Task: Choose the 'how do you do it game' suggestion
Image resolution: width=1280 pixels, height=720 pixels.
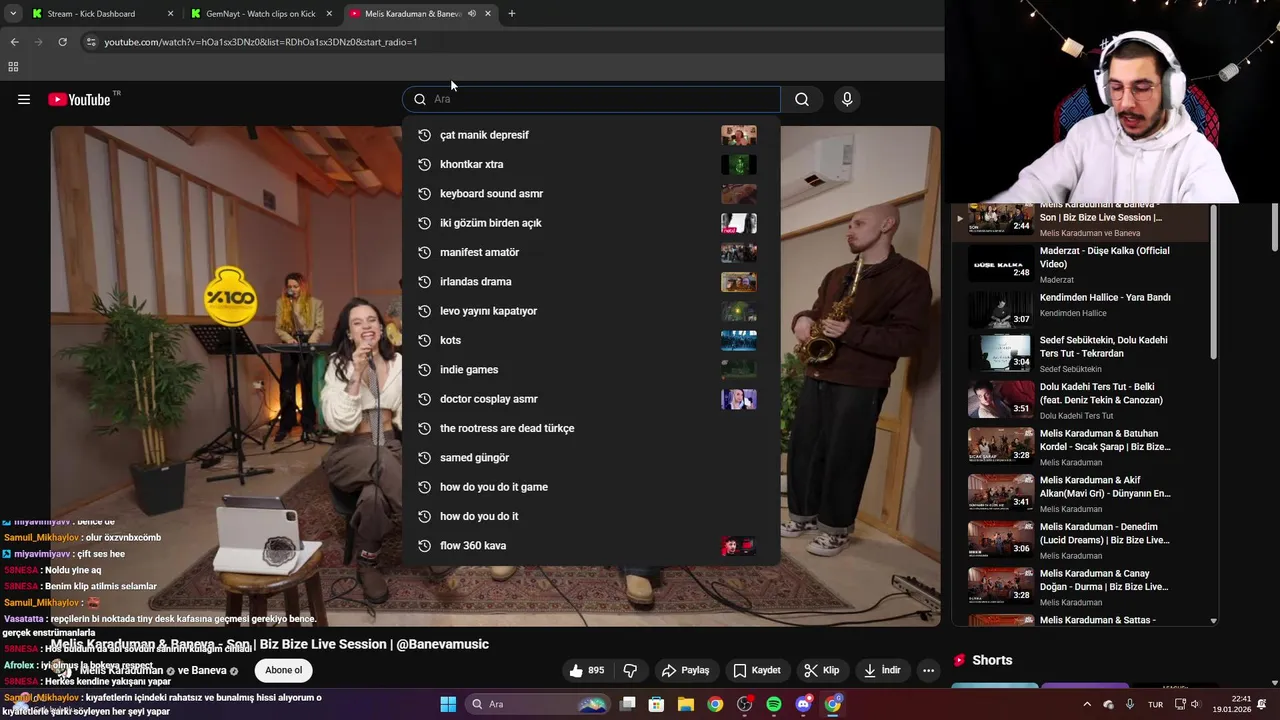Action: point(591,487)
